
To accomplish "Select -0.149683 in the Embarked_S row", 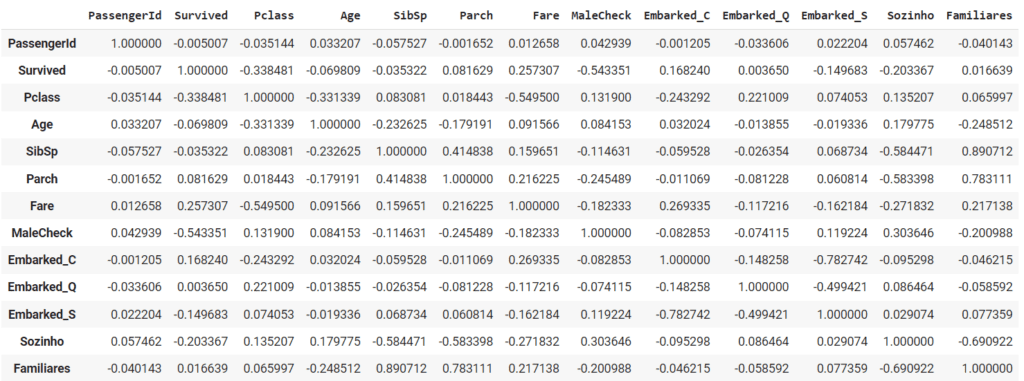I will click(200, 314).
